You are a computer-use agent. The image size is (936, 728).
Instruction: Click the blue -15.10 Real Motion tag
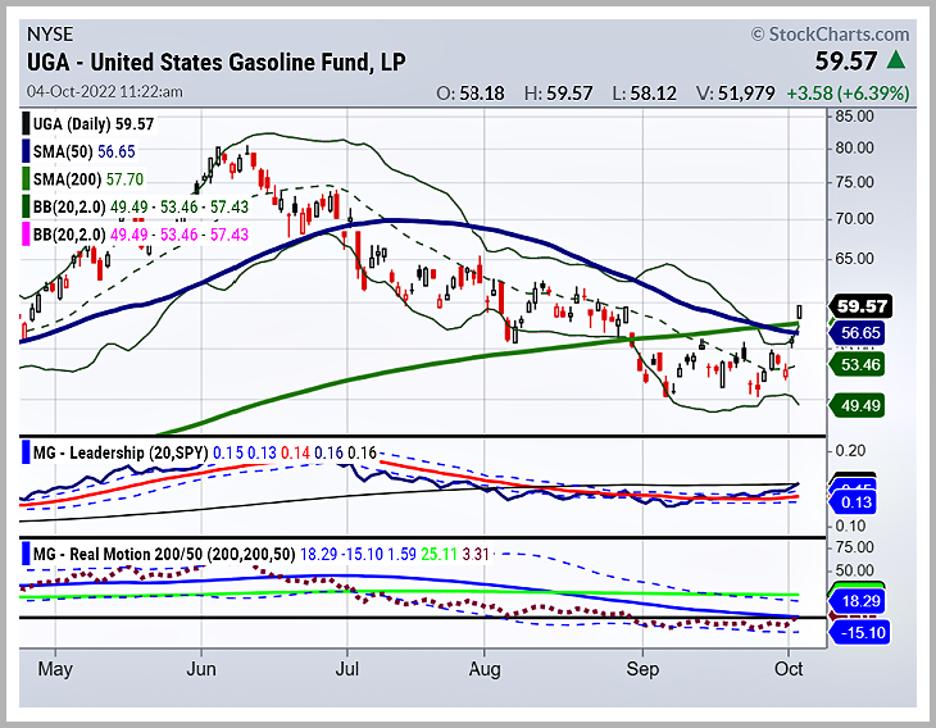click(x=859, y=632)
